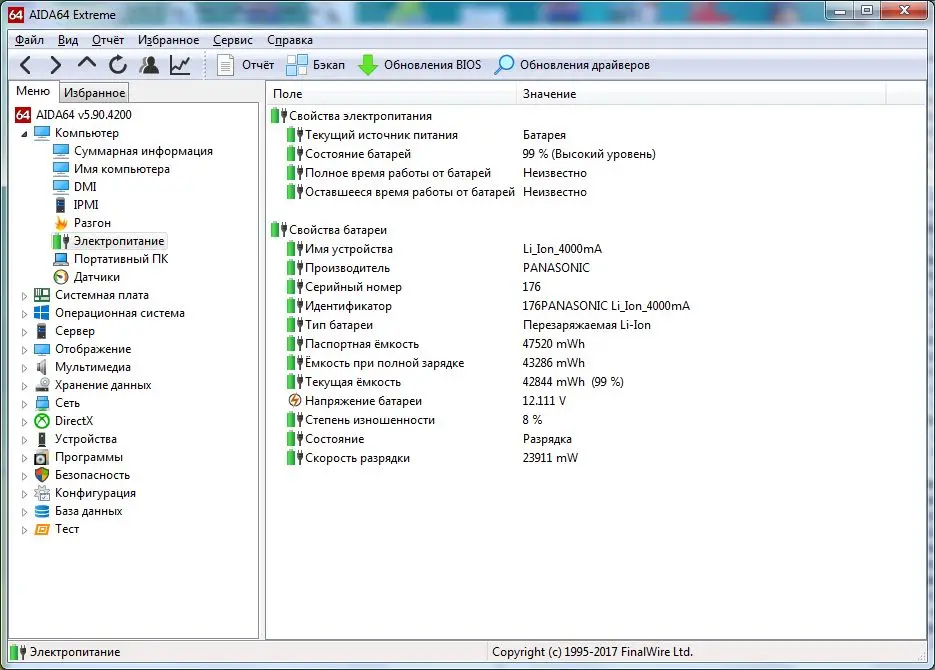935x670 pixels.
Task: Collapse the Компьютер tree node
Action: 24,134
